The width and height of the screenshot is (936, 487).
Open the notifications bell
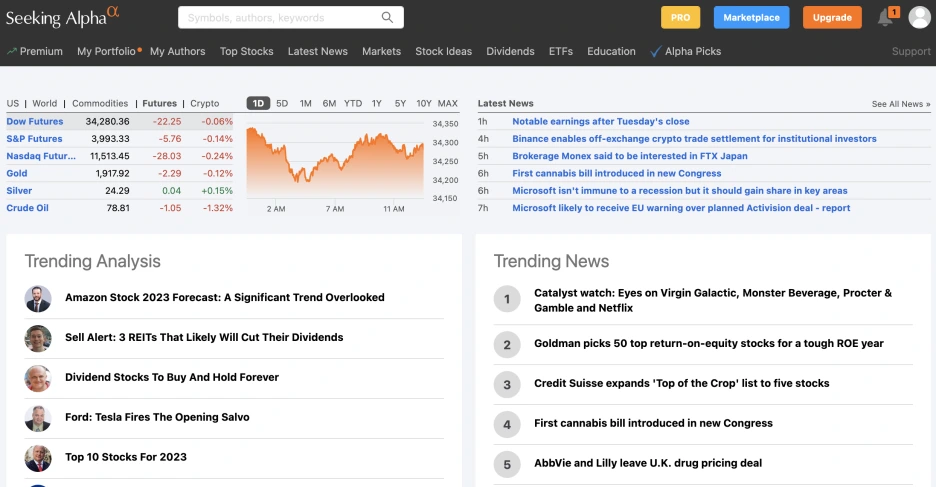pyautogui.click(x=885, y=18)
